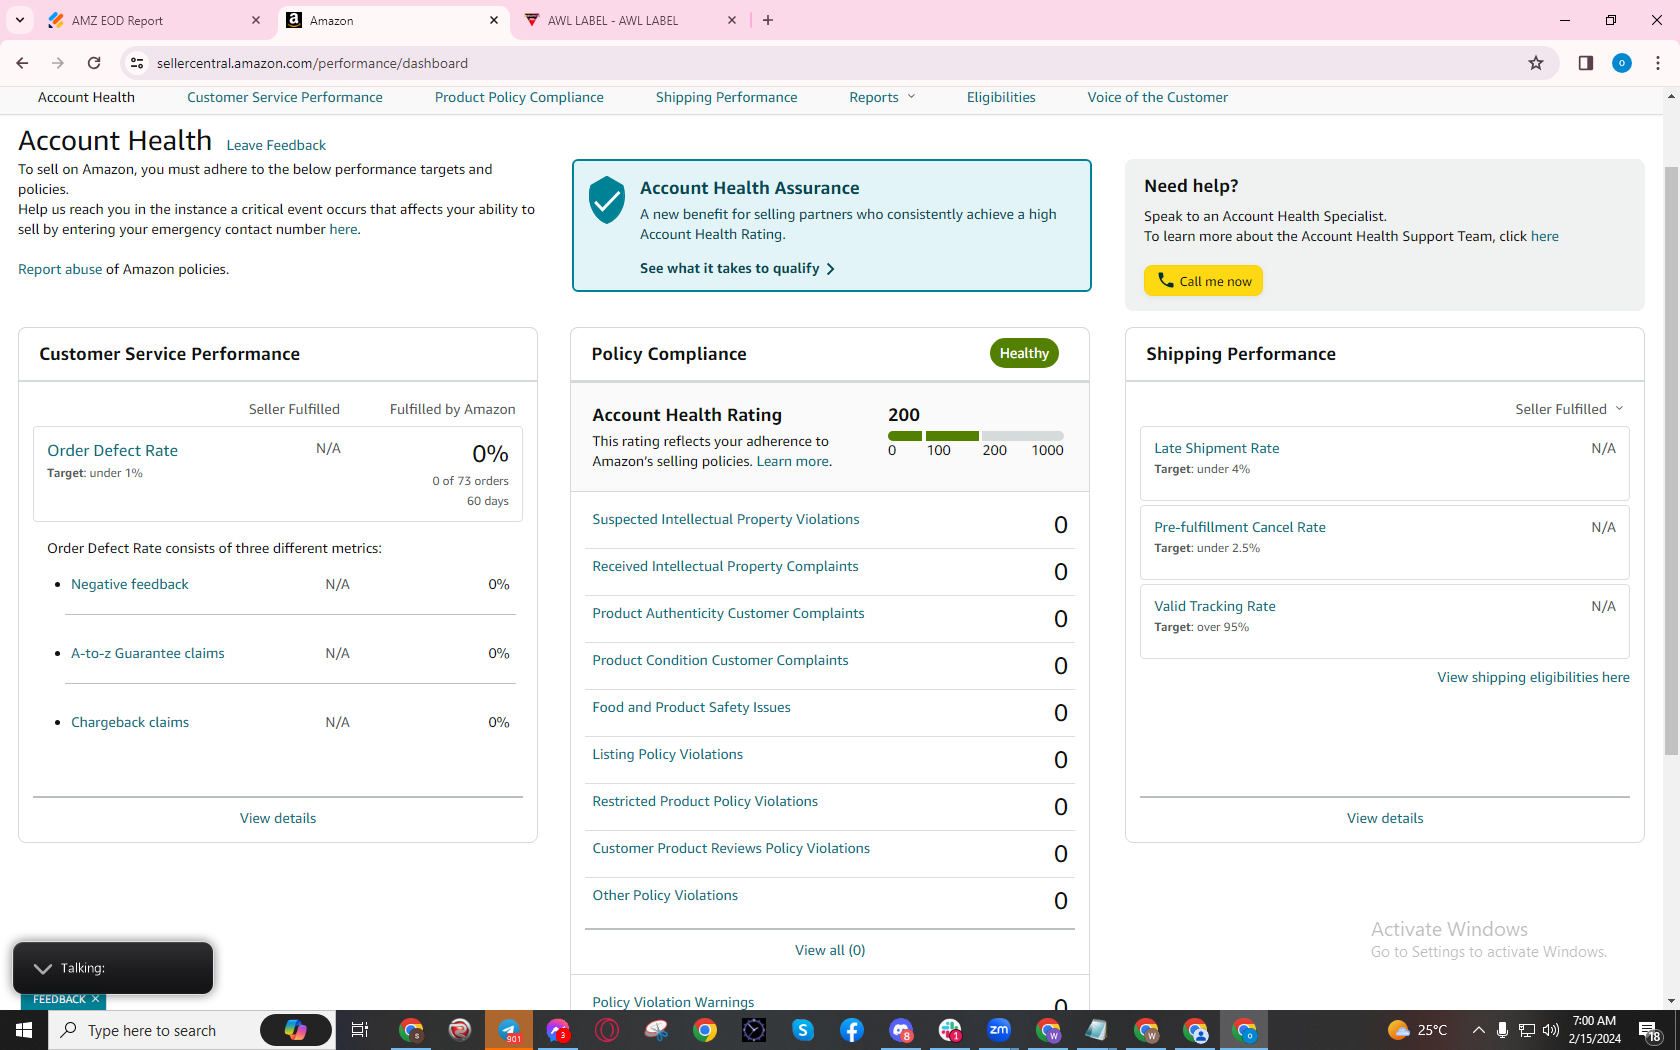This screenshot has height=1050, width=1680.
Task: Open the Order Defect Rate link
Action: (112, 451)
